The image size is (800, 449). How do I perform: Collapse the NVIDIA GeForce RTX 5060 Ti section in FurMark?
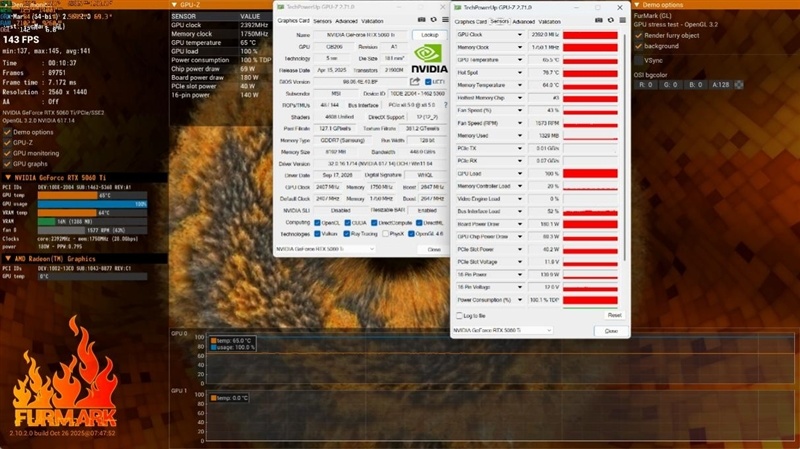click(x=8, y=178)
